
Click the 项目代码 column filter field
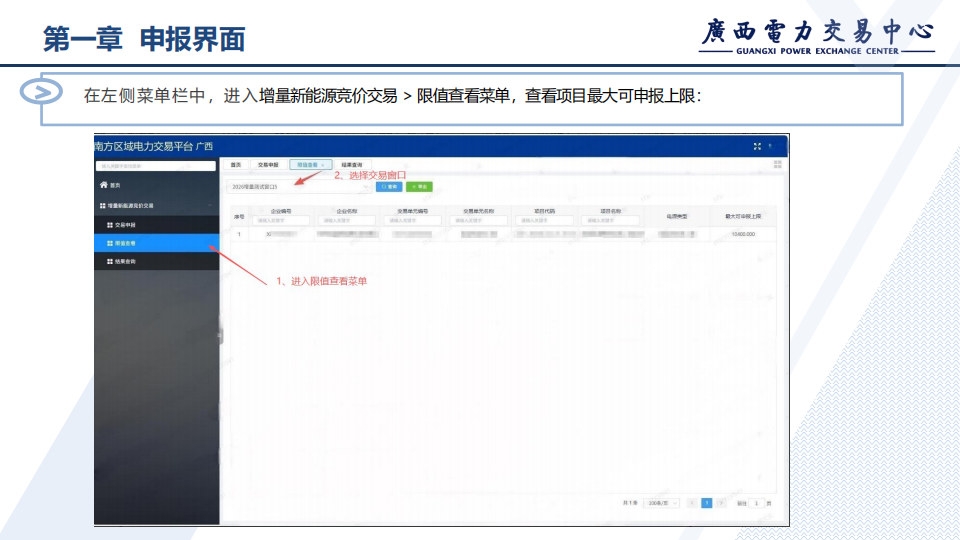(x=544, y=220)
